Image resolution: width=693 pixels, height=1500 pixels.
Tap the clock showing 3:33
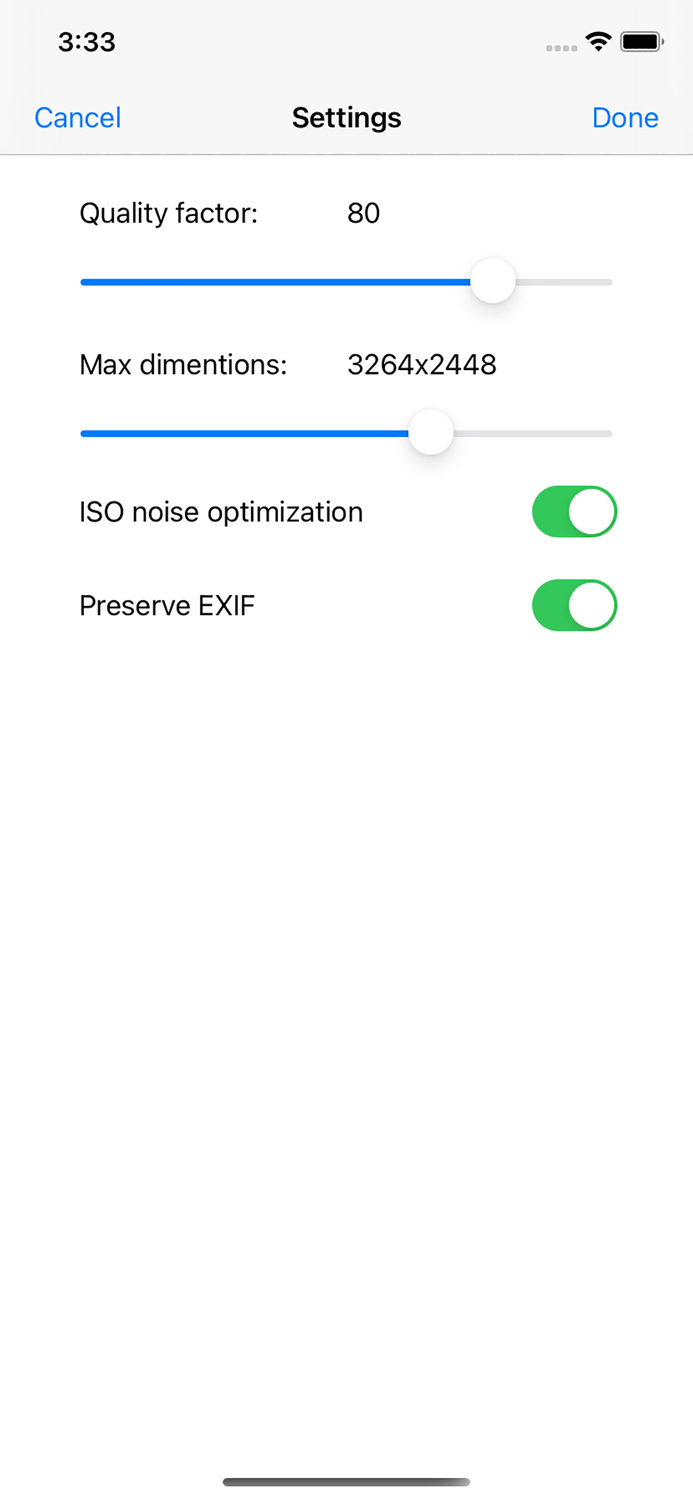click(86, 42)
